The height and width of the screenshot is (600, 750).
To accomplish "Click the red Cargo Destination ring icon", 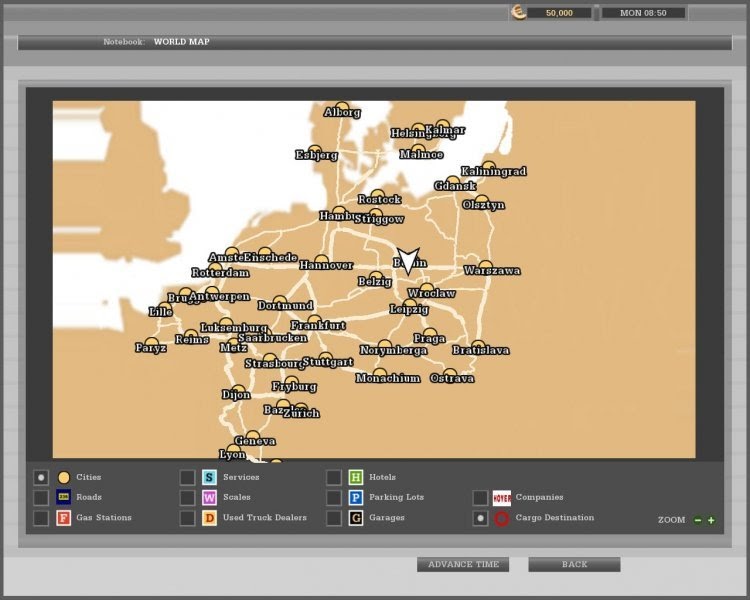I will coord(502,518).
